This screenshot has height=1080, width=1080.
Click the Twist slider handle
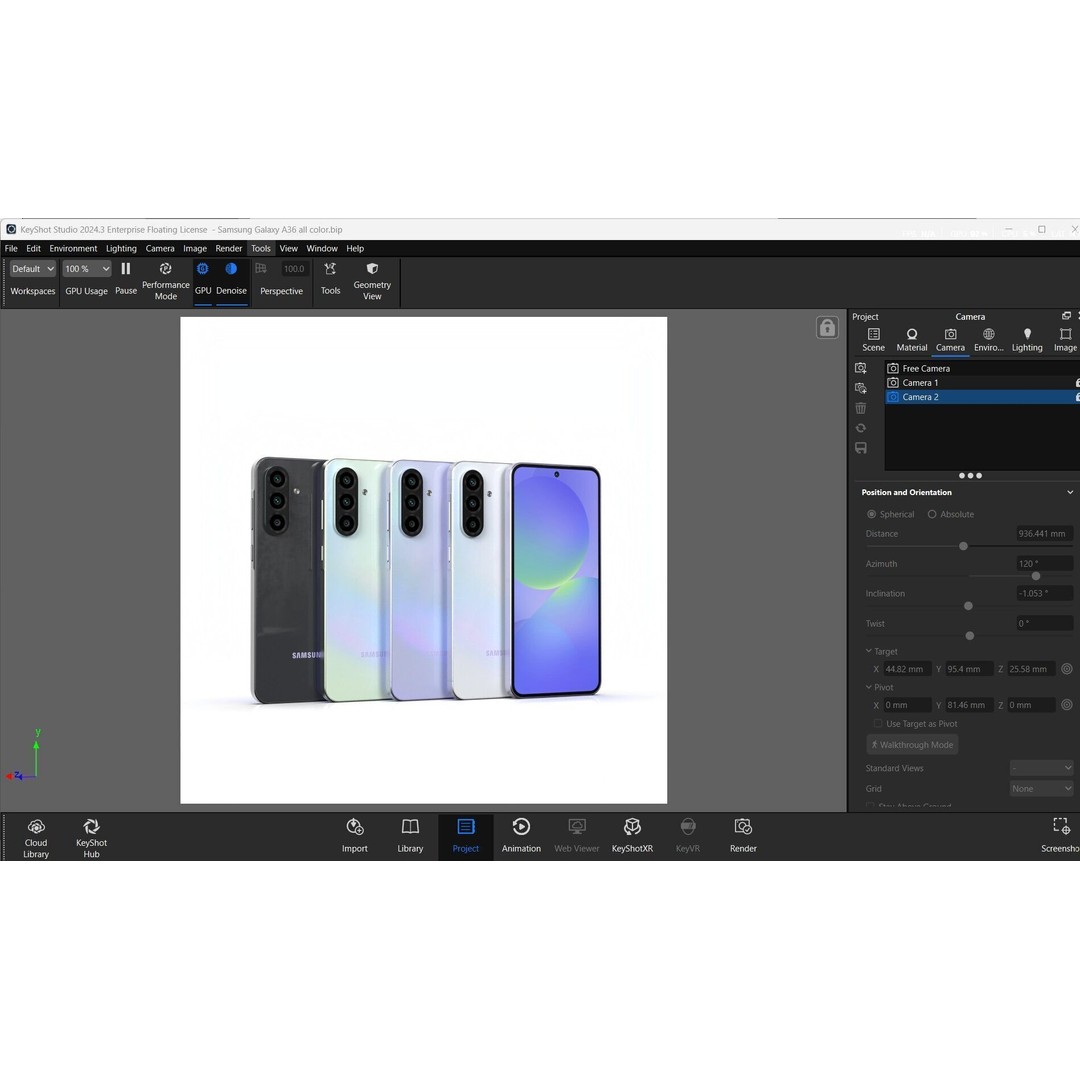[970, 636]
